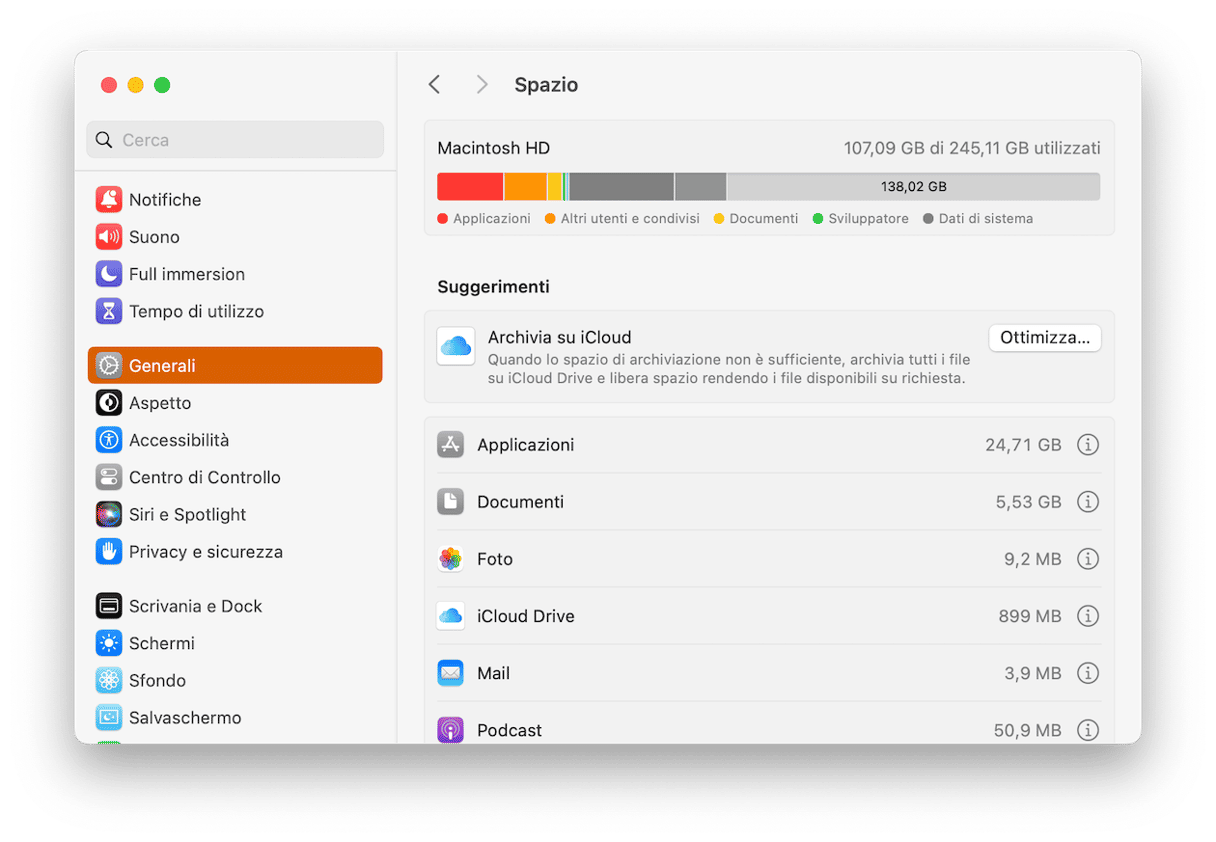
Task: Click the Ottimizza… button
Action: (1044, 338)
